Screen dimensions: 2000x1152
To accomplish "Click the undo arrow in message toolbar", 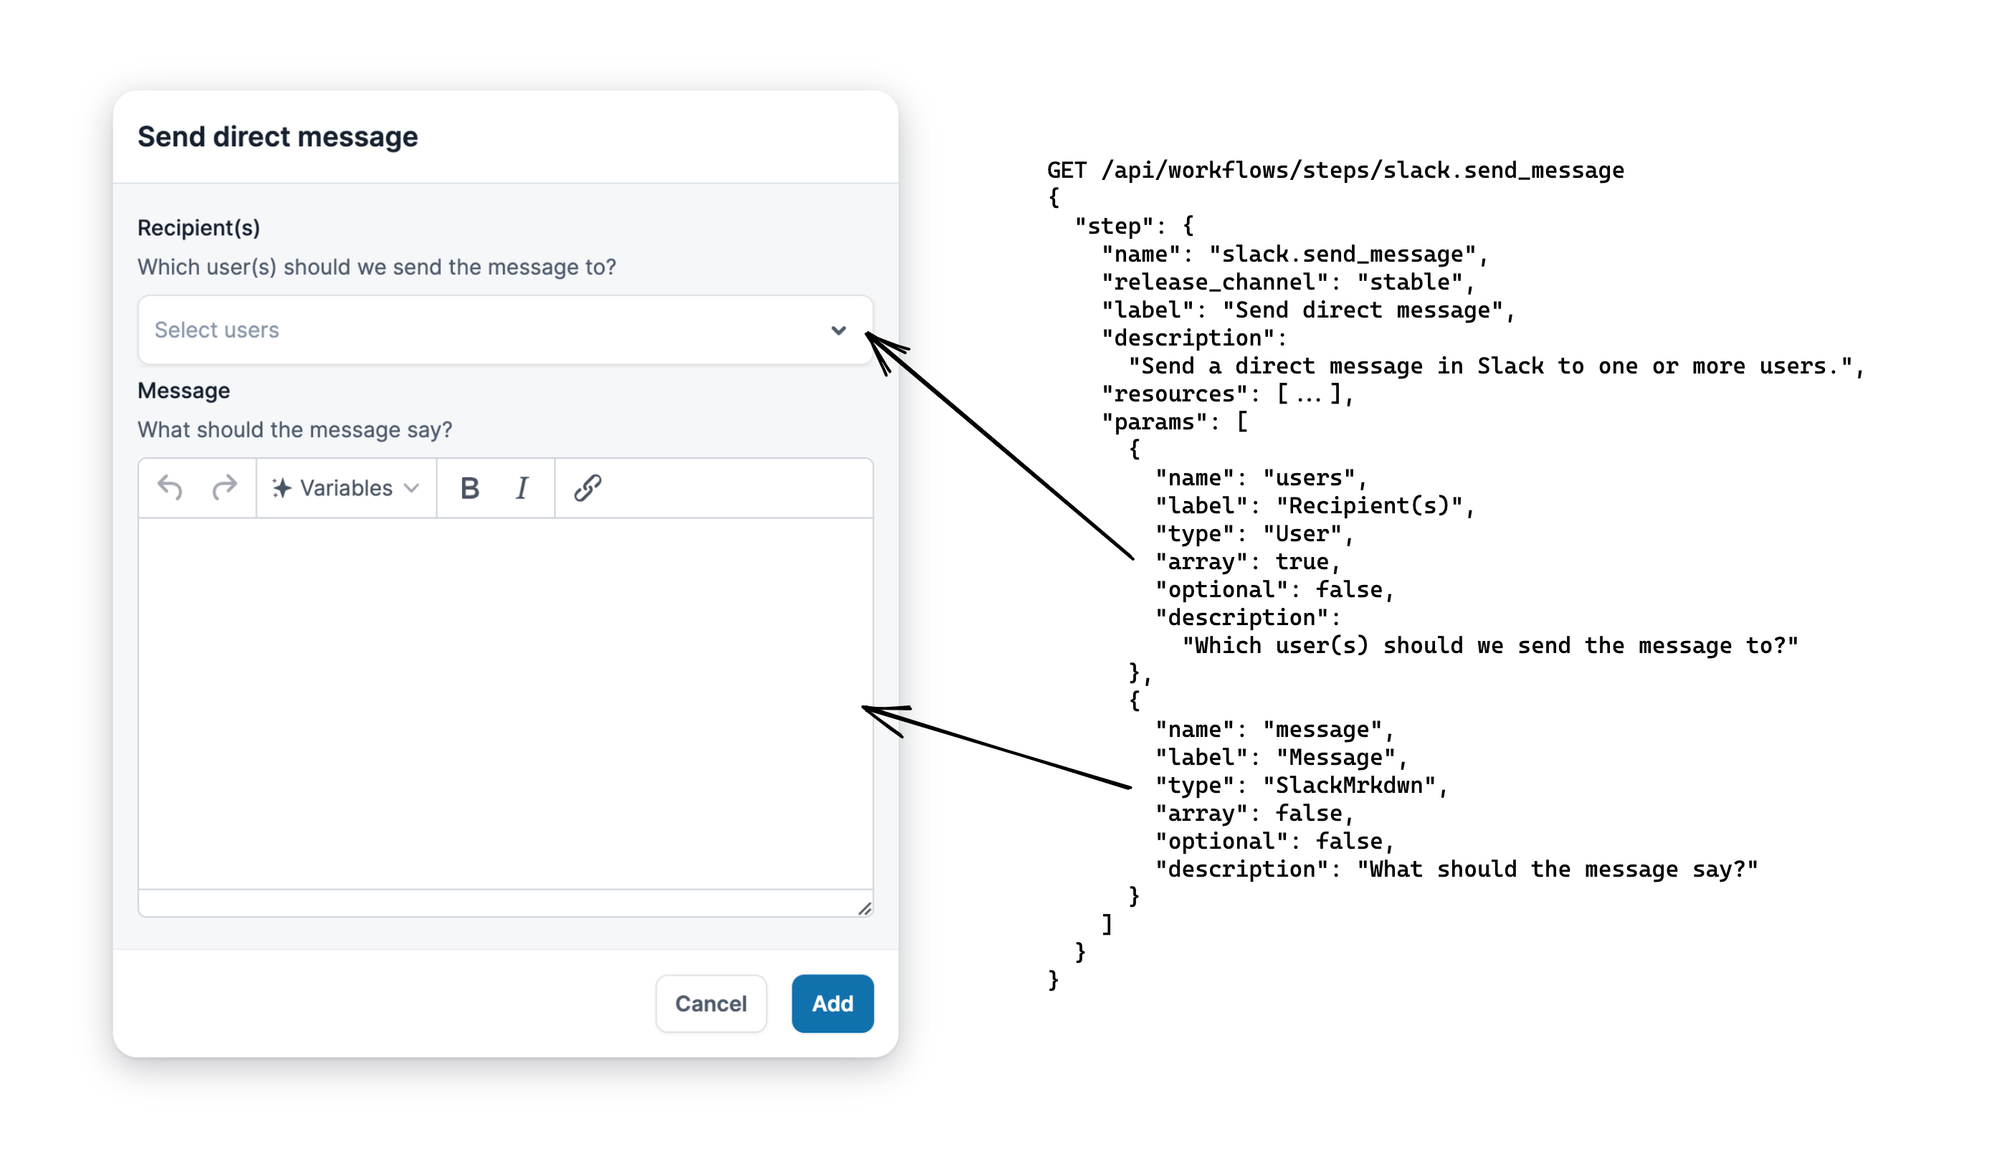I will (x=170, y=488).
